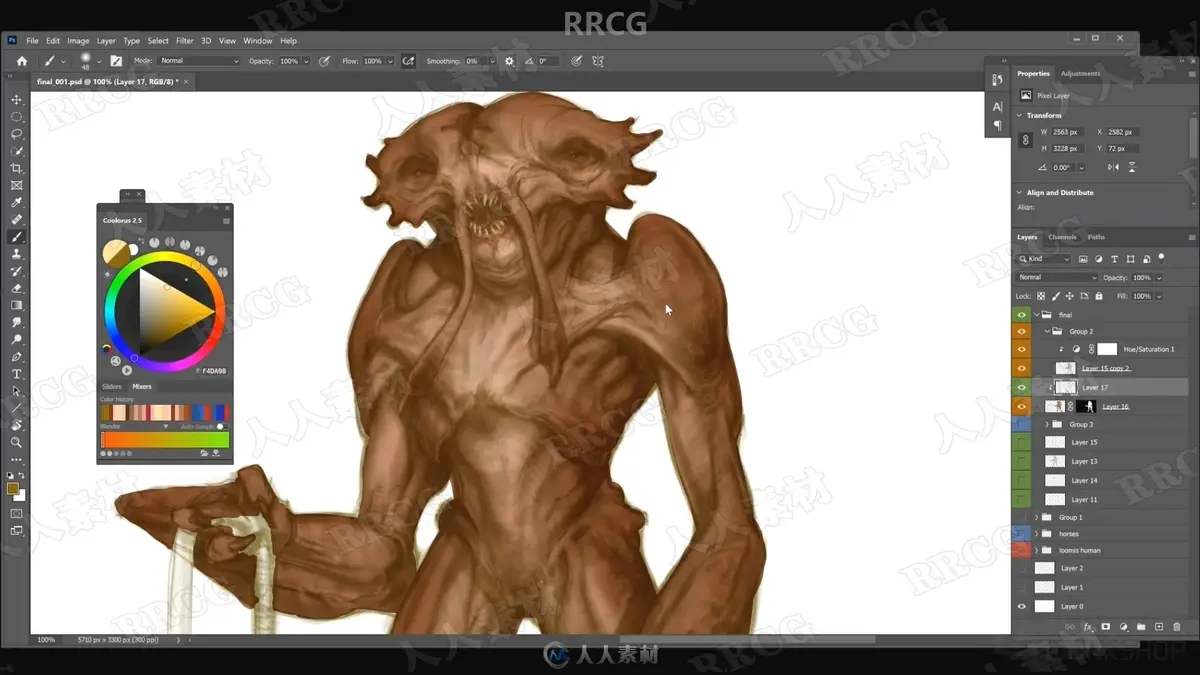
Task: Hide the Hue/Saturation 1 layer
Action: pyautogui.click(x=1021, y=349)
